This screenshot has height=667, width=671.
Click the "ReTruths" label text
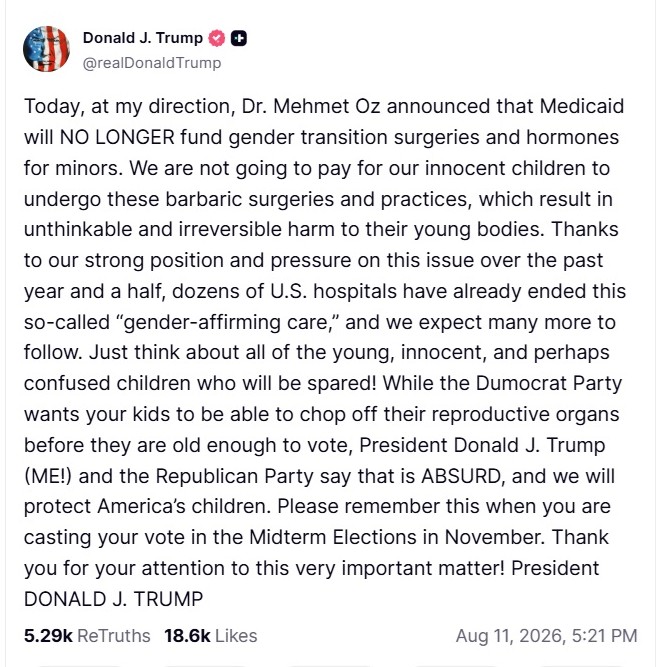click(114, 636)
